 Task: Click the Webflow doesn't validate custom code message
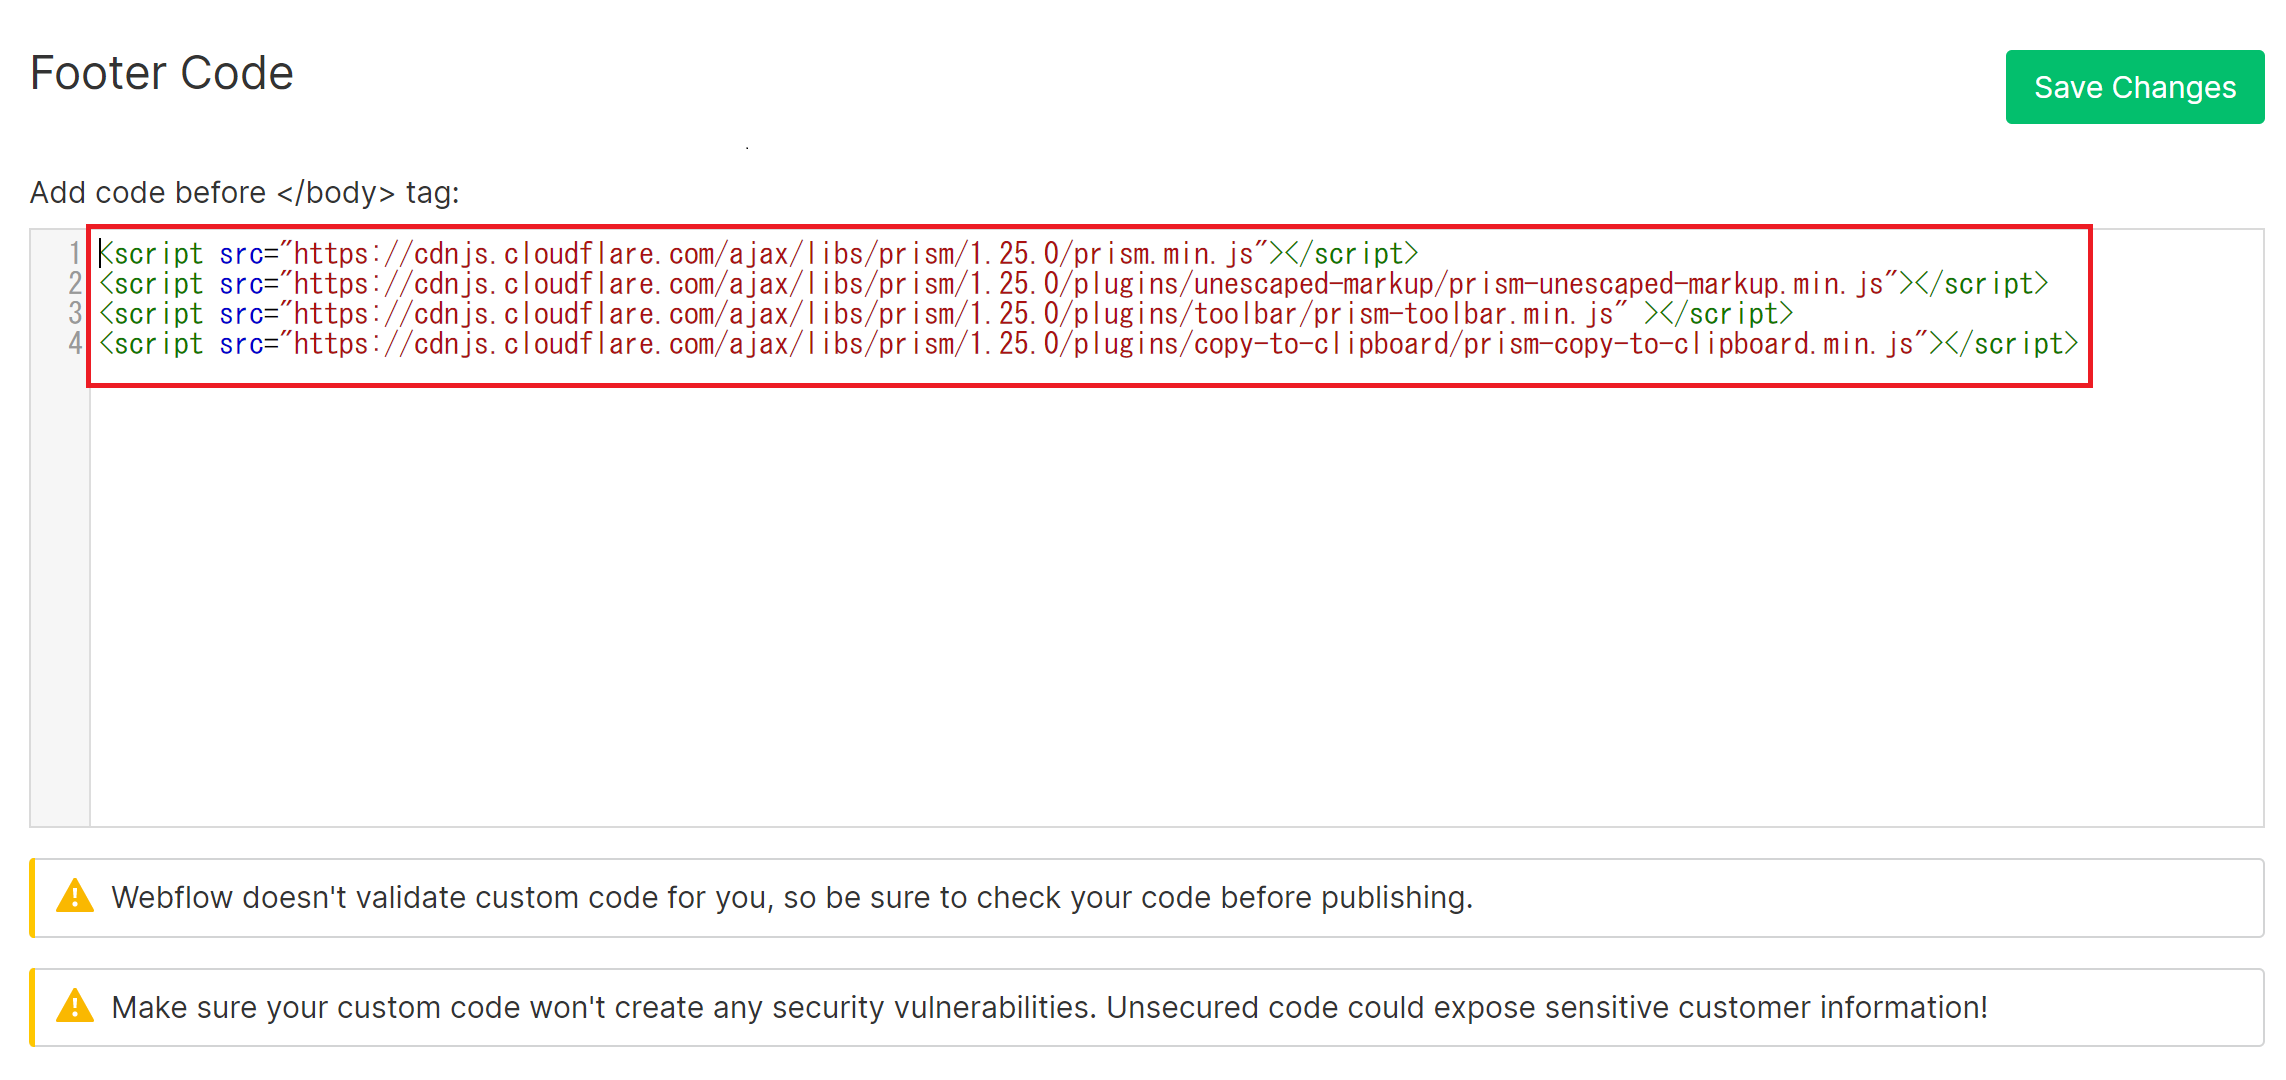(x=791, y=897)
